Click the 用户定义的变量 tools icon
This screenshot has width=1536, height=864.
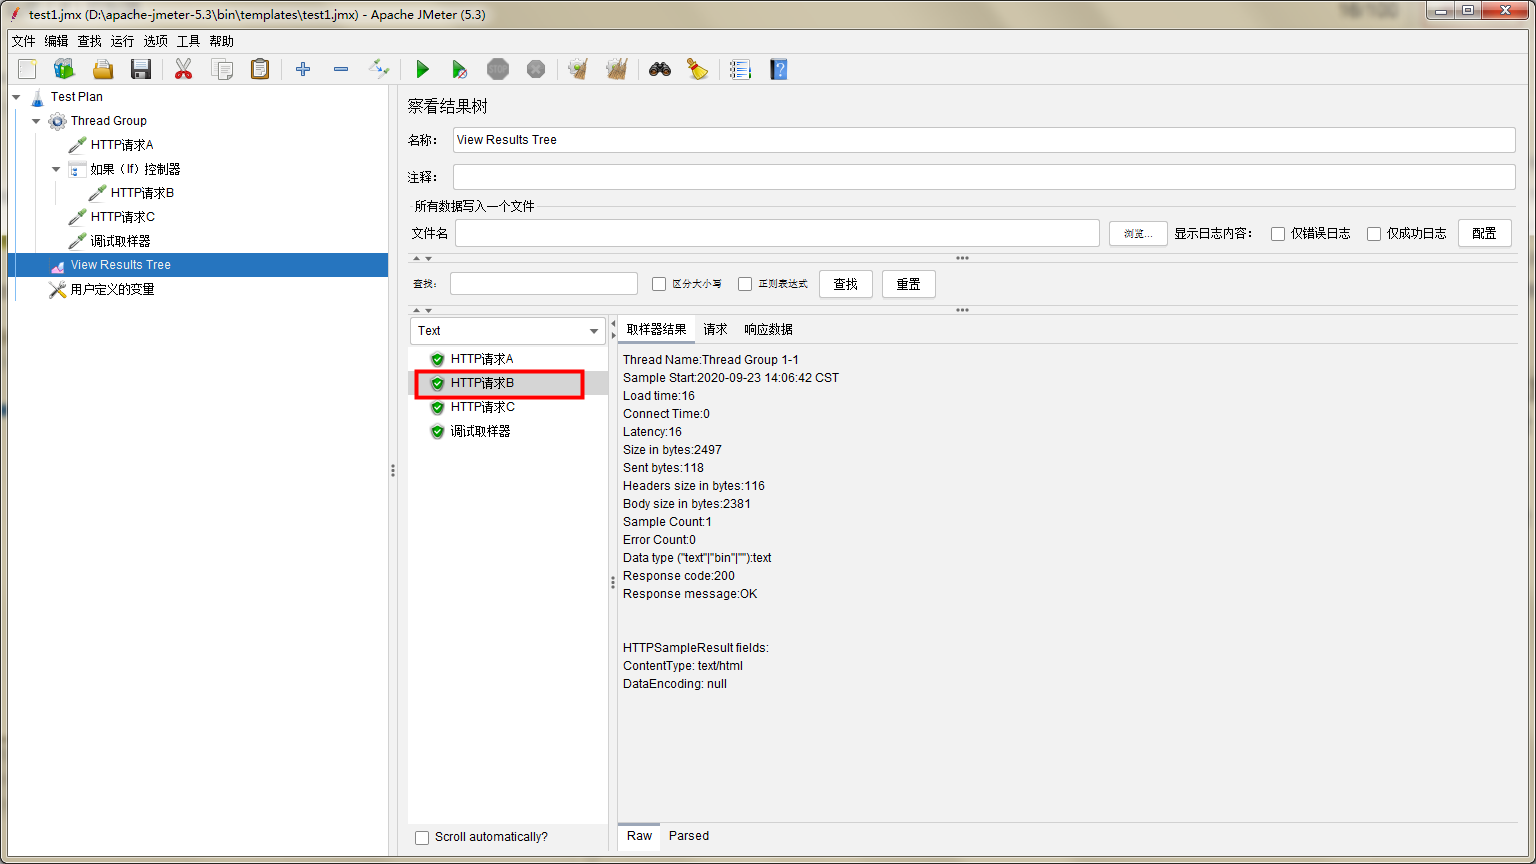tap(58, 289)
